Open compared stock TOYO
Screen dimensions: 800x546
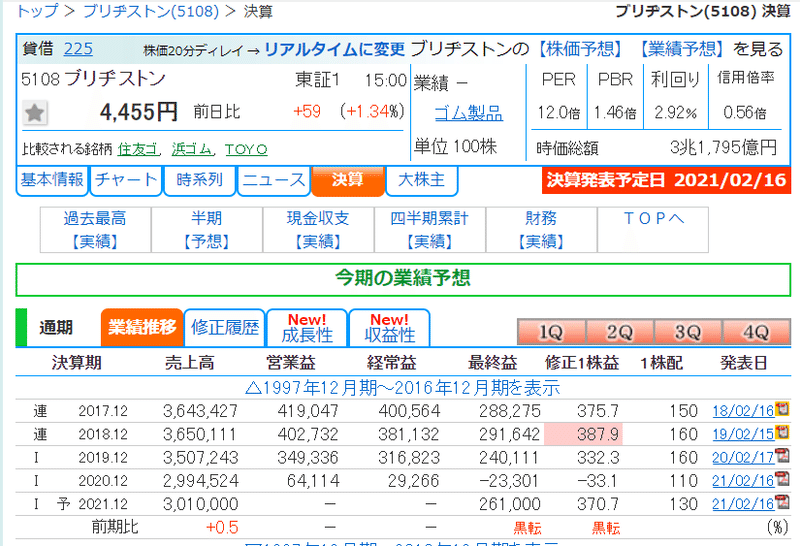[246, 150]
